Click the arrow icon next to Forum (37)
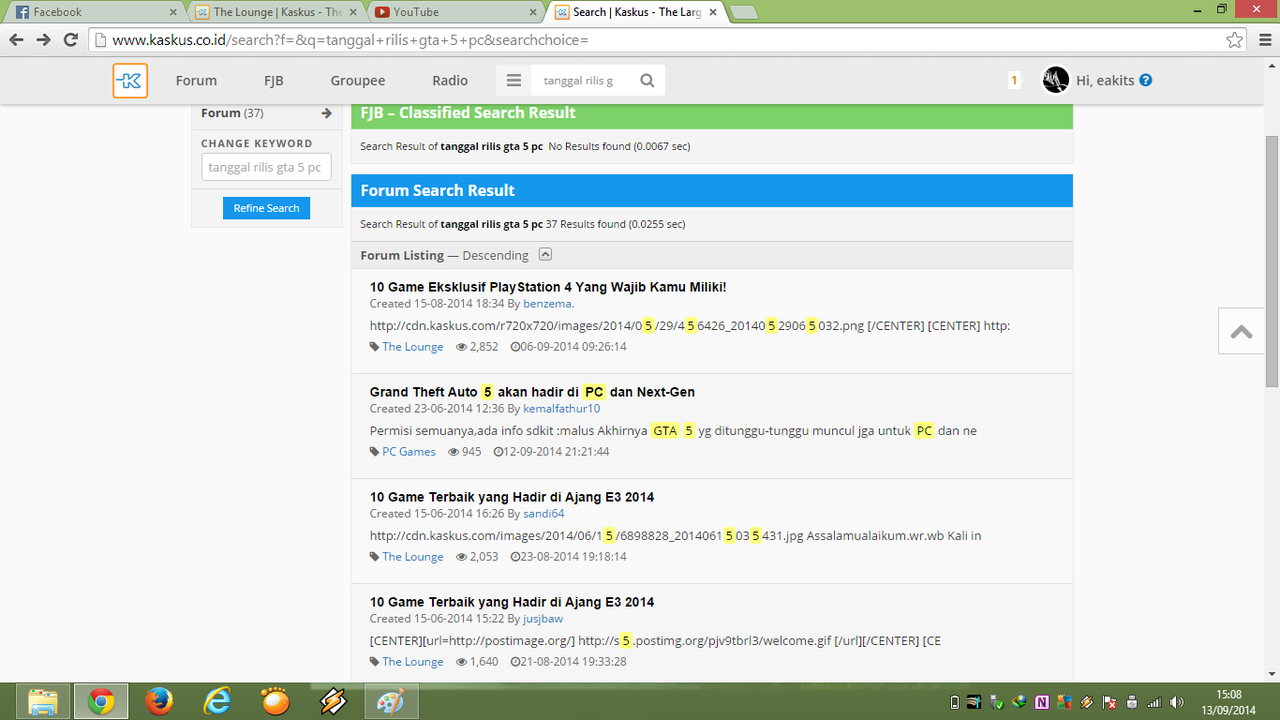This screenshot has width=1280, height=720. 326,113
